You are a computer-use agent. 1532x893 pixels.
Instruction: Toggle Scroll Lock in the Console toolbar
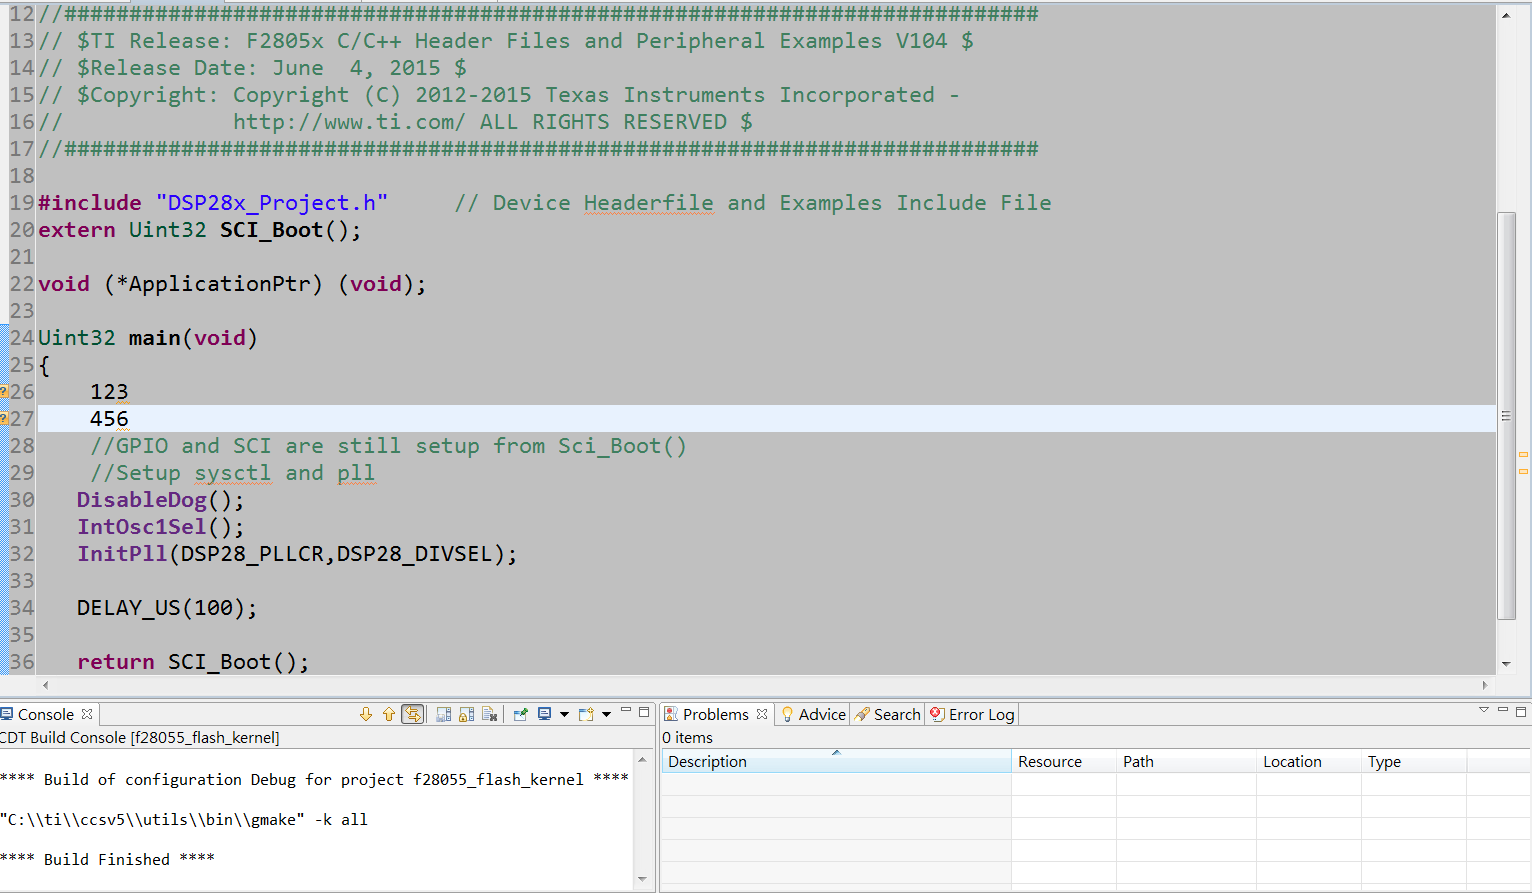coord(466,714)
